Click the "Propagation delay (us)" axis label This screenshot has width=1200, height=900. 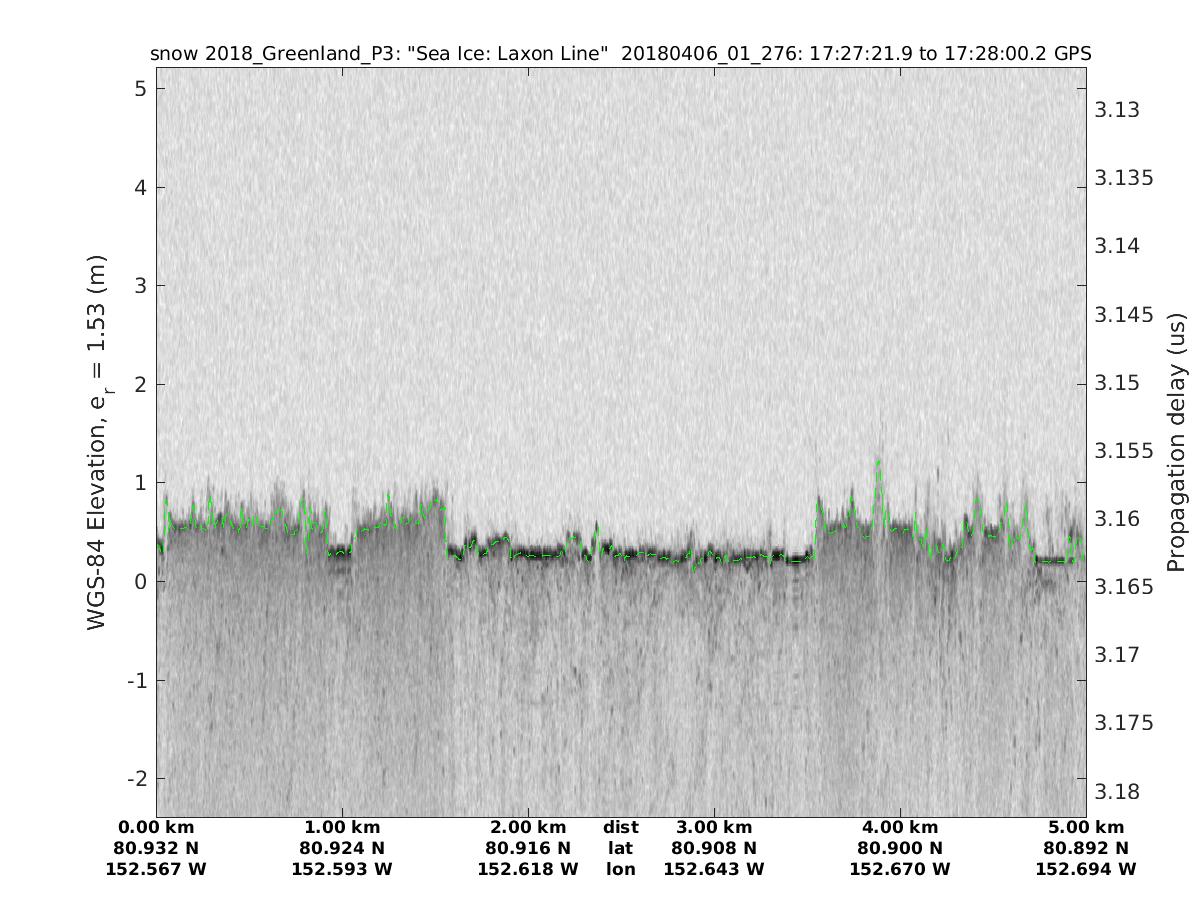tap(1176, 442)
